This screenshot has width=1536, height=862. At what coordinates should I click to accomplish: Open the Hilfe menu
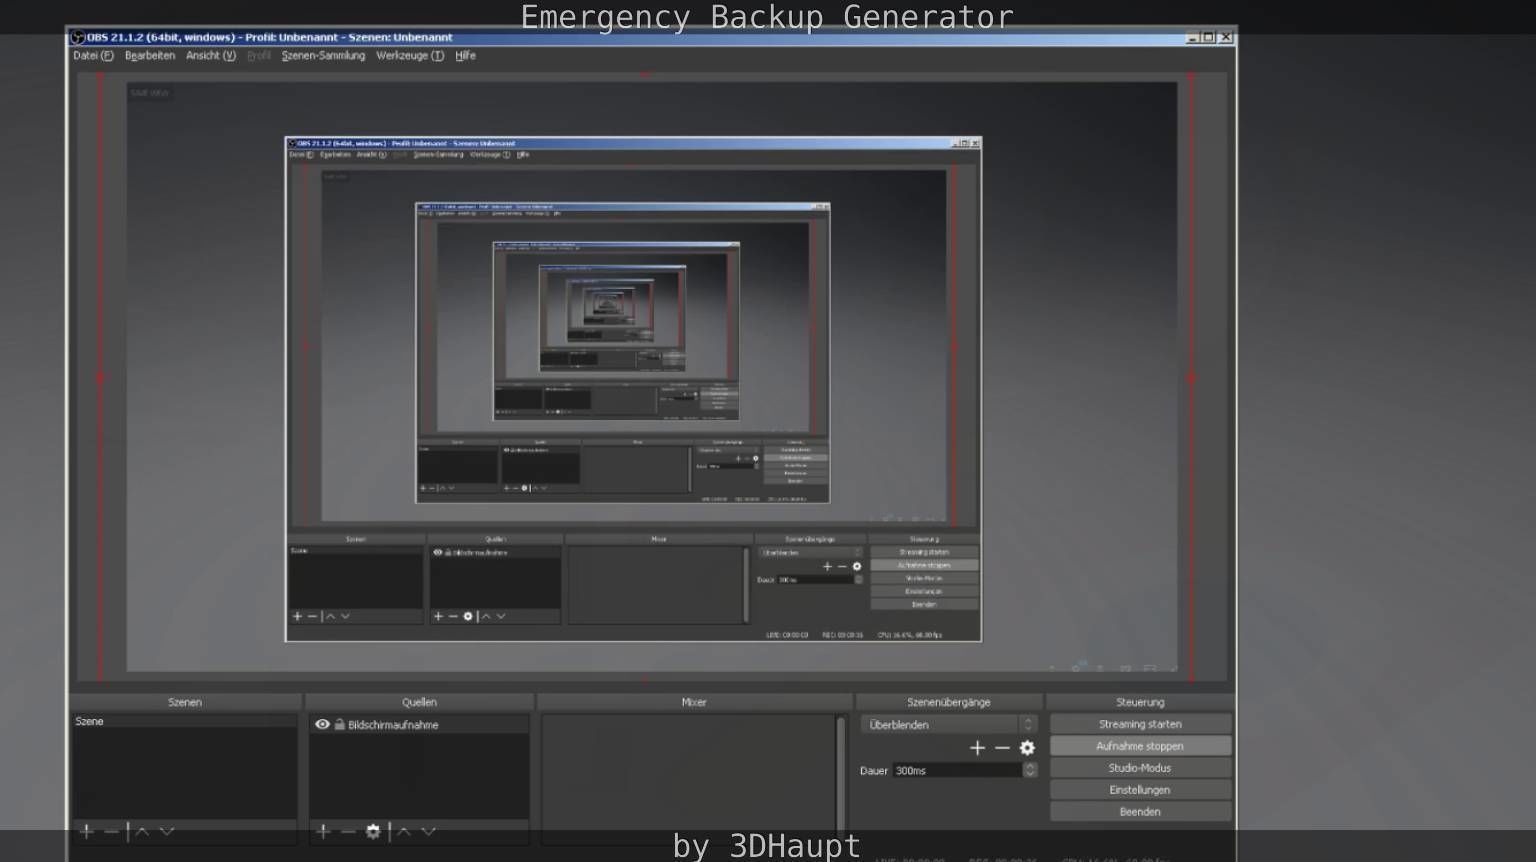pos(465,56)
